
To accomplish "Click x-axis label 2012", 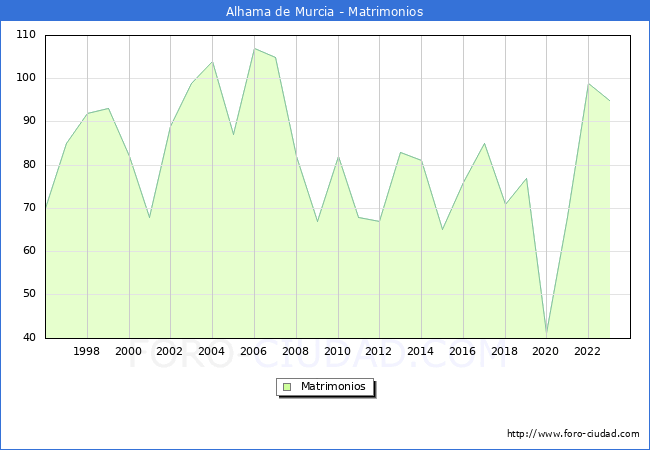I will 378,351.
